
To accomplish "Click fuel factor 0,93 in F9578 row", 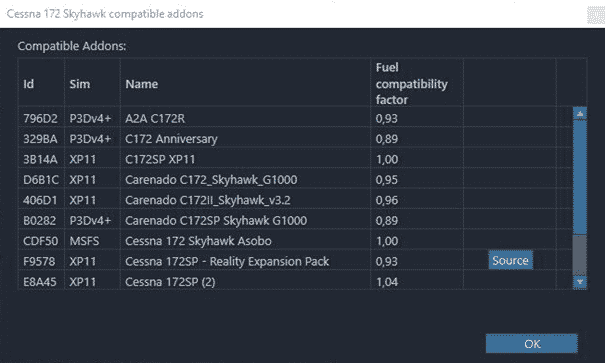I will click(x=387, y=262).
